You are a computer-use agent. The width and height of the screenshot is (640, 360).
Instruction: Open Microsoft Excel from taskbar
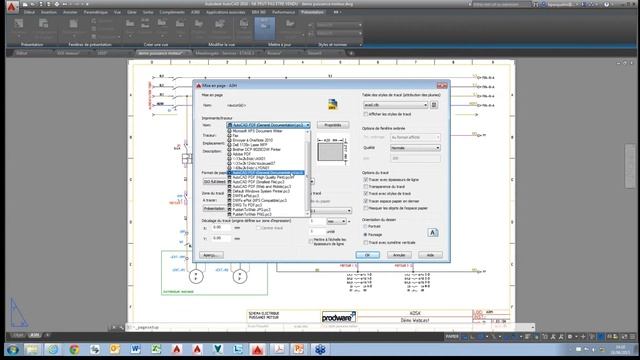click(156, 349)
